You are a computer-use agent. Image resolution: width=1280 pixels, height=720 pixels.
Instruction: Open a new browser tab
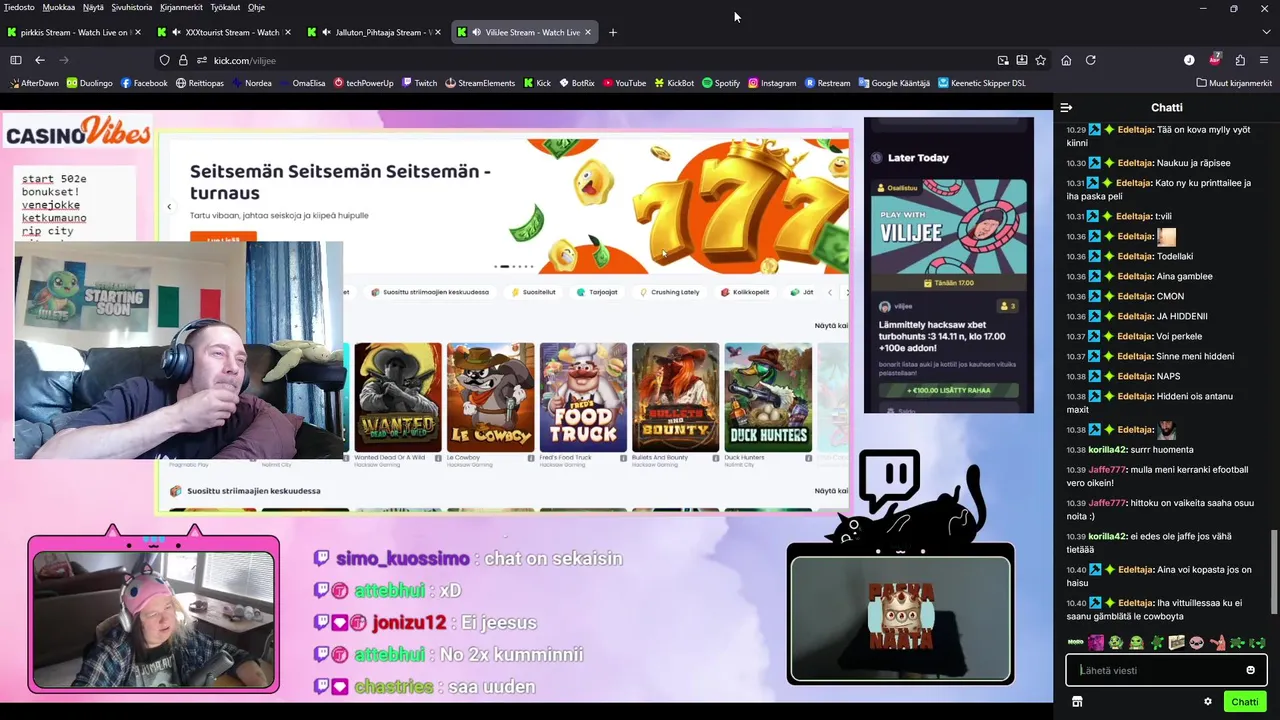[x=613, y=32]
